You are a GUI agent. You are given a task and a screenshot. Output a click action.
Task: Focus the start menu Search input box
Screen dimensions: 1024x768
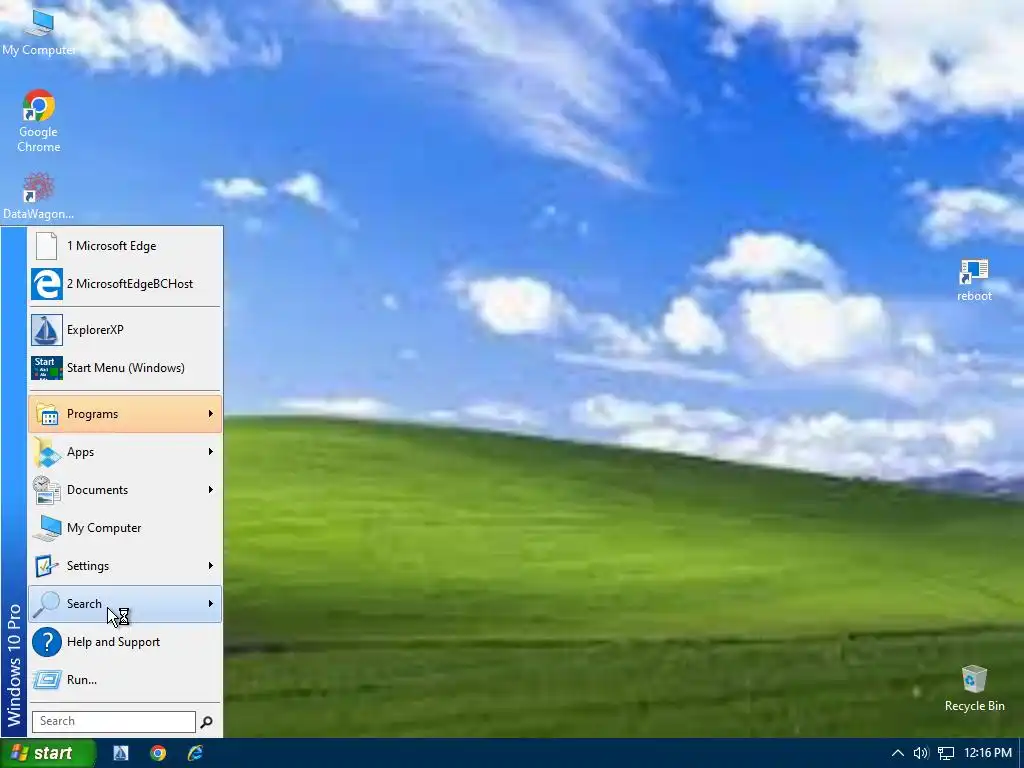(114, 722)
